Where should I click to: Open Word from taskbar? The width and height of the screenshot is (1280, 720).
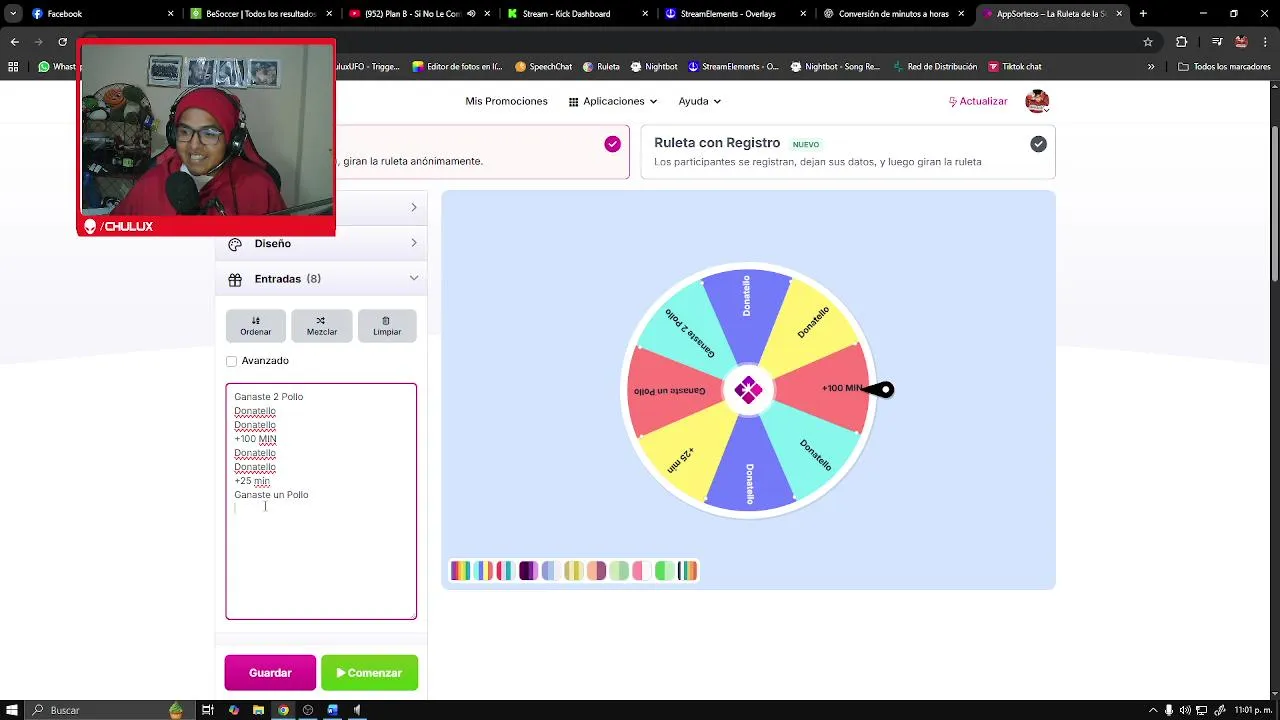tap(333, 710)
